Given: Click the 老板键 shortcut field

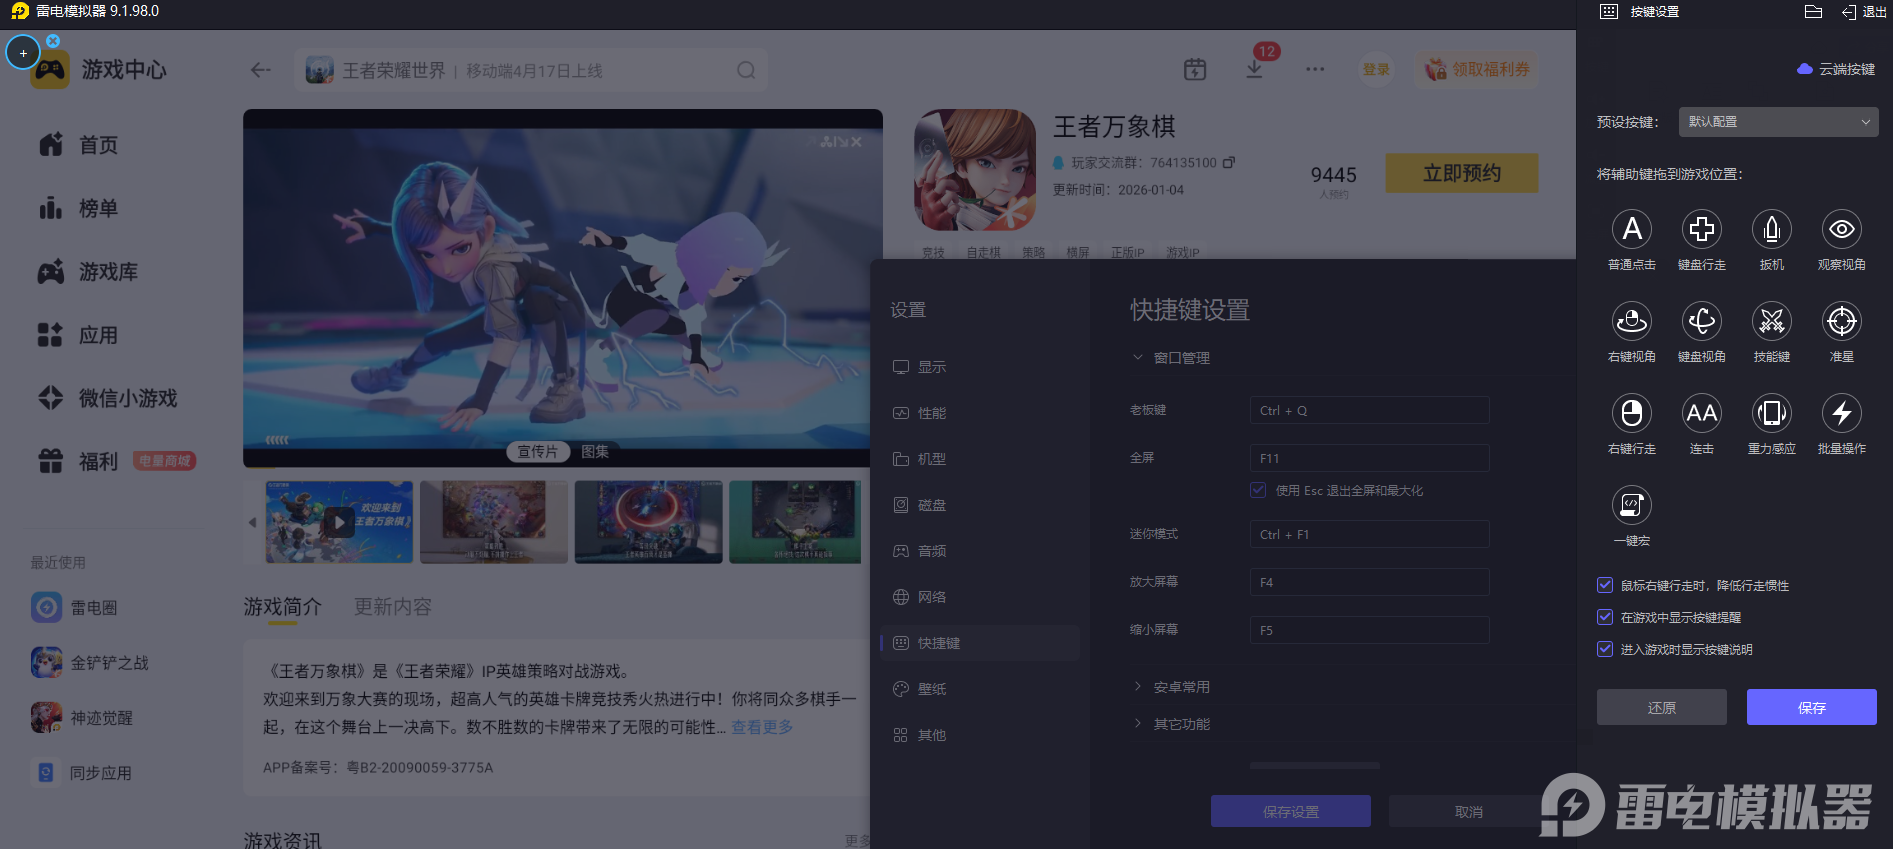Looking at the screenshot, I should pyautogui.click(x=1370, y=410).
